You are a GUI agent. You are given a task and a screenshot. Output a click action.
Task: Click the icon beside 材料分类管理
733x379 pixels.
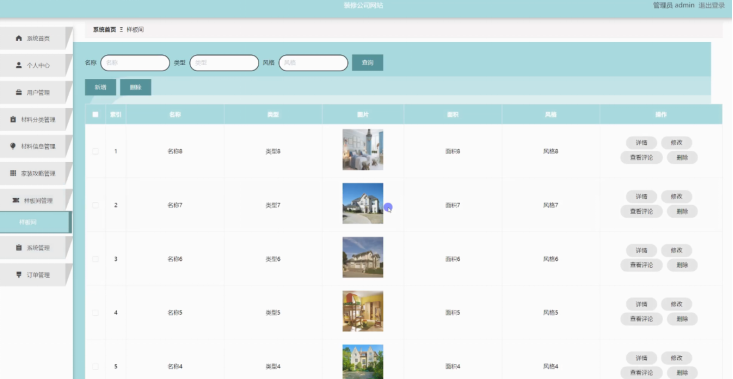[13, 120]
